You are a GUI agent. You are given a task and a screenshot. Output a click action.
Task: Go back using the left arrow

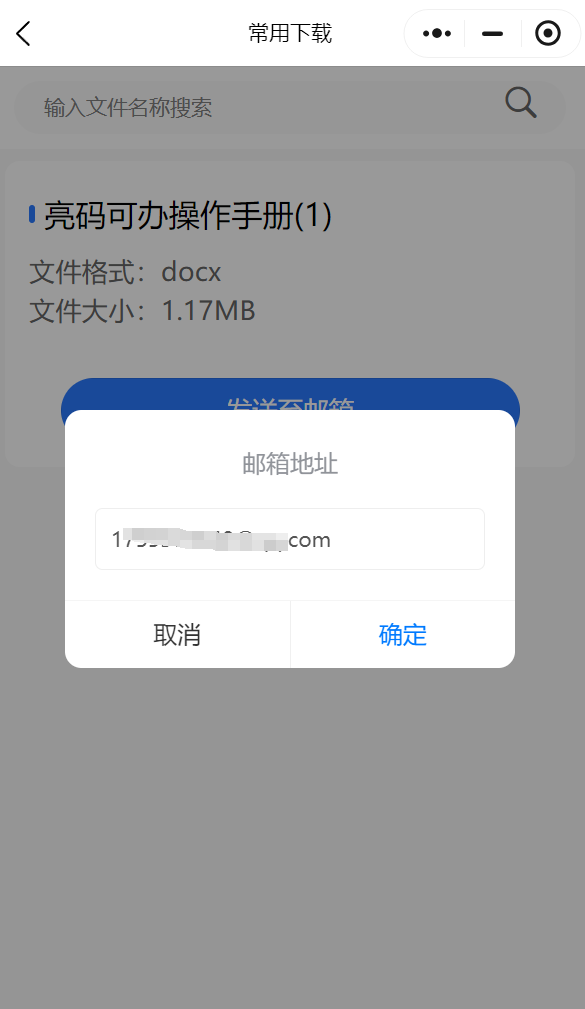tap(23, 33)
